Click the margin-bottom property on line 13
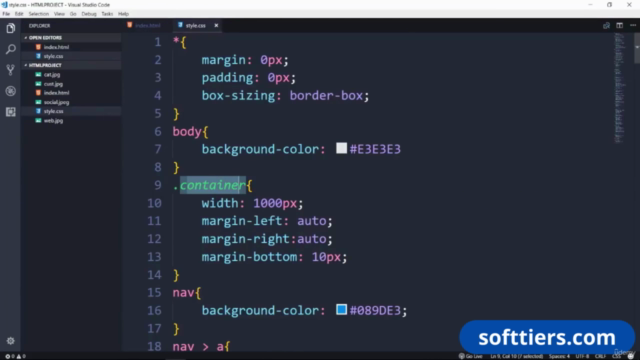This screenshot has width=640, height=360. (249, 257)
